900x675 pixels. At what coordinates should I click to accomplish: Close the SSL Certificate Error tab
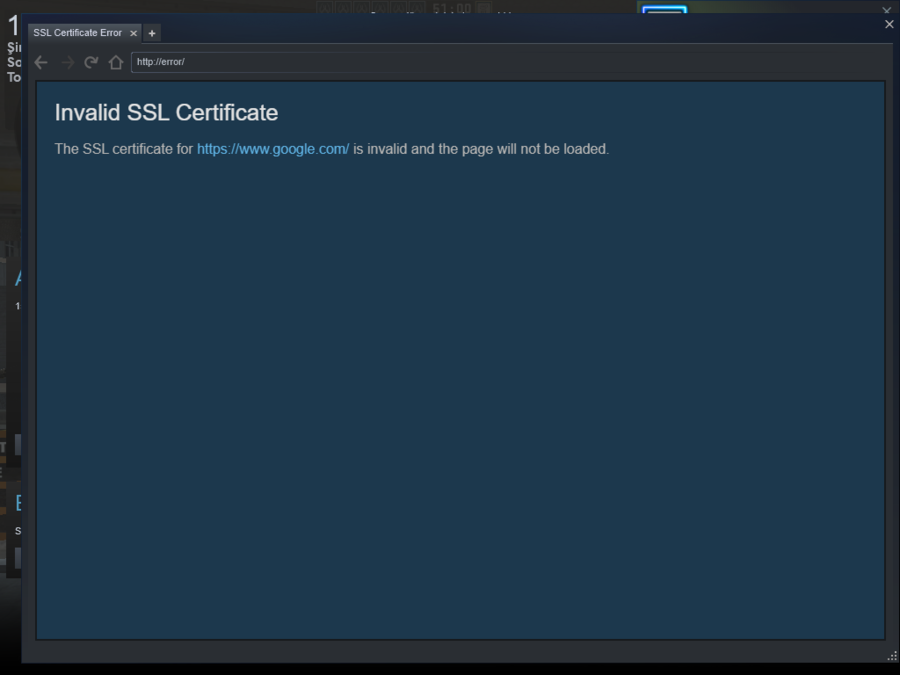click(x=133, y=33)
